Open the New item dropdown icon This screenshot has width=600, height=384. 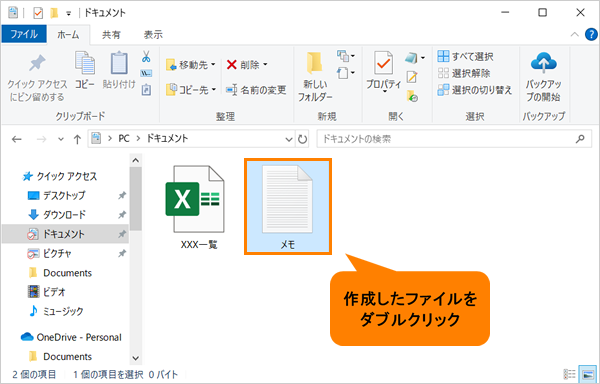pyautogui.click(x=346, y=56)
